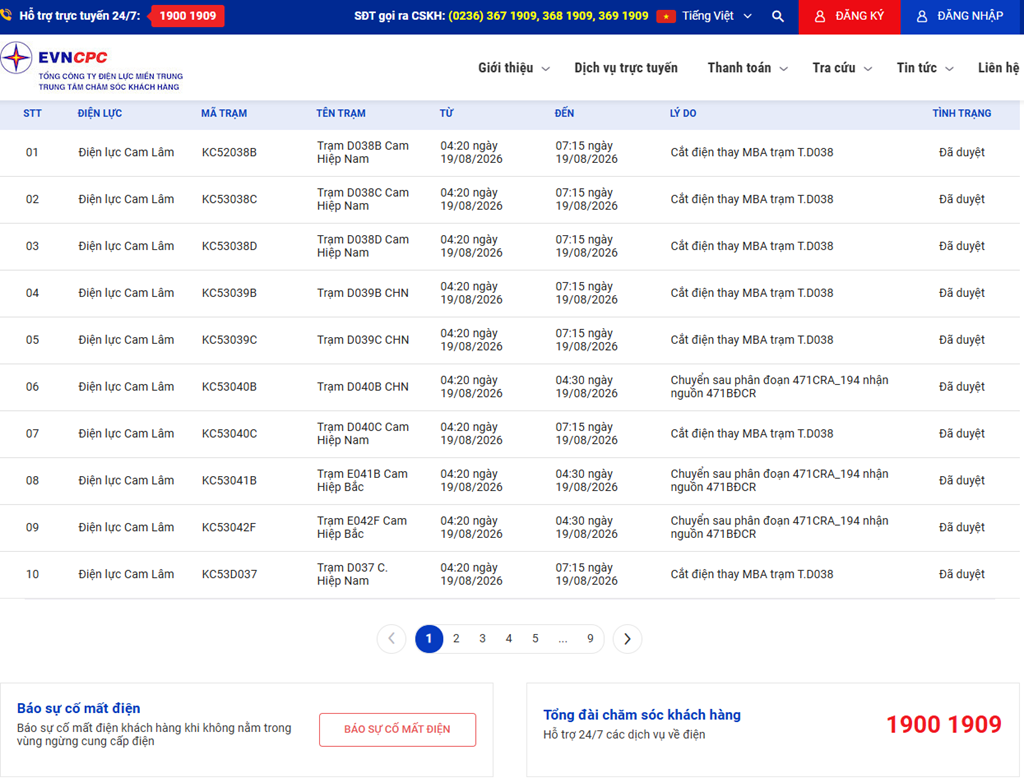Click the STT column header
Viewport: 1024px width, 778px height.
pyautogui.click(x=32, y=114)
